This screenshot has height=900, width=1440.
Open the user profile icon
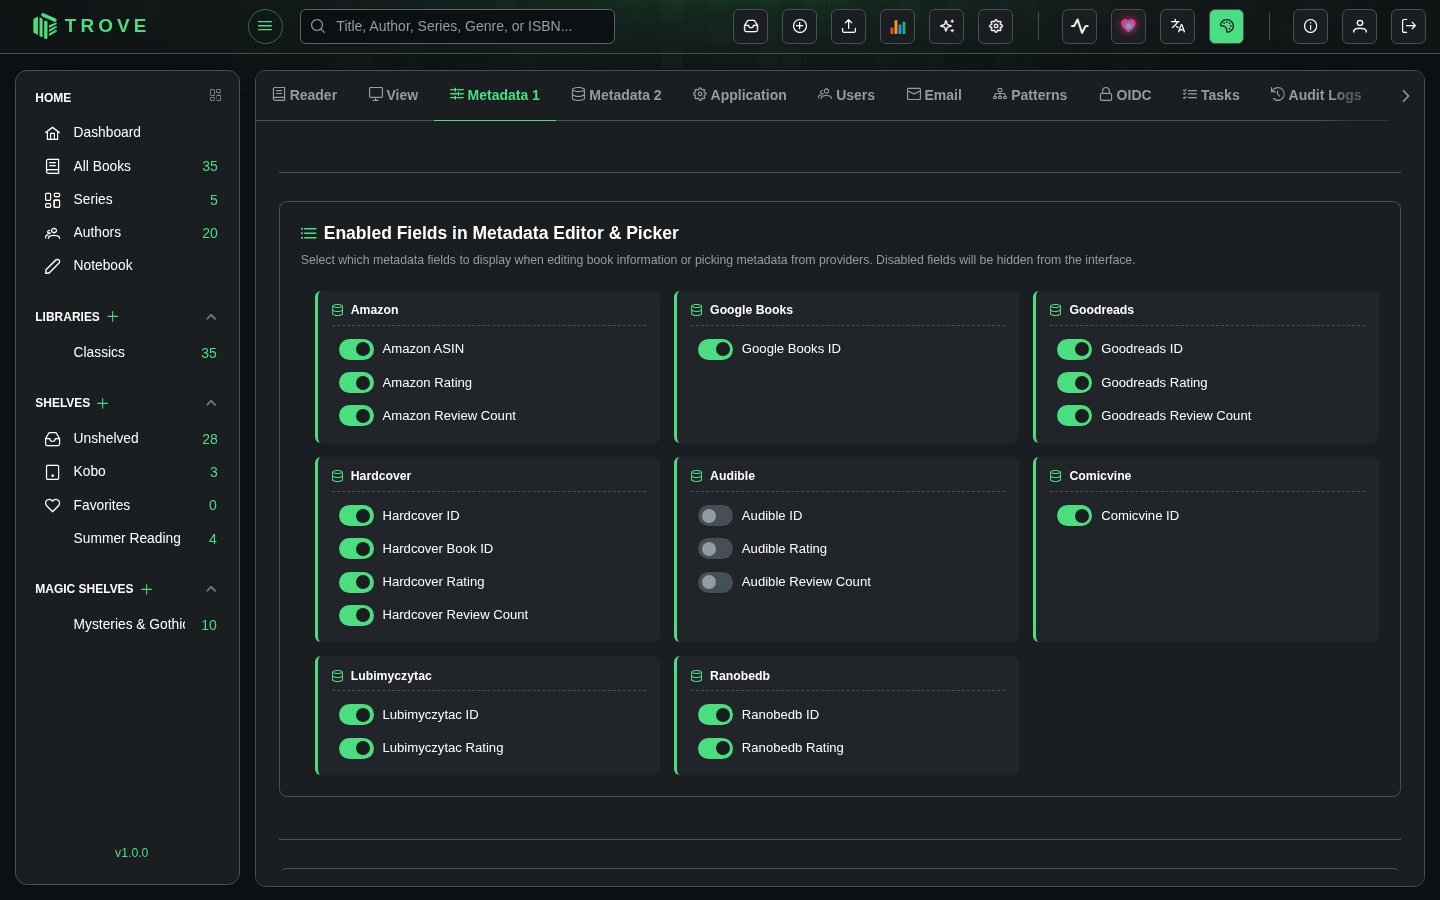coord(1360,26)
